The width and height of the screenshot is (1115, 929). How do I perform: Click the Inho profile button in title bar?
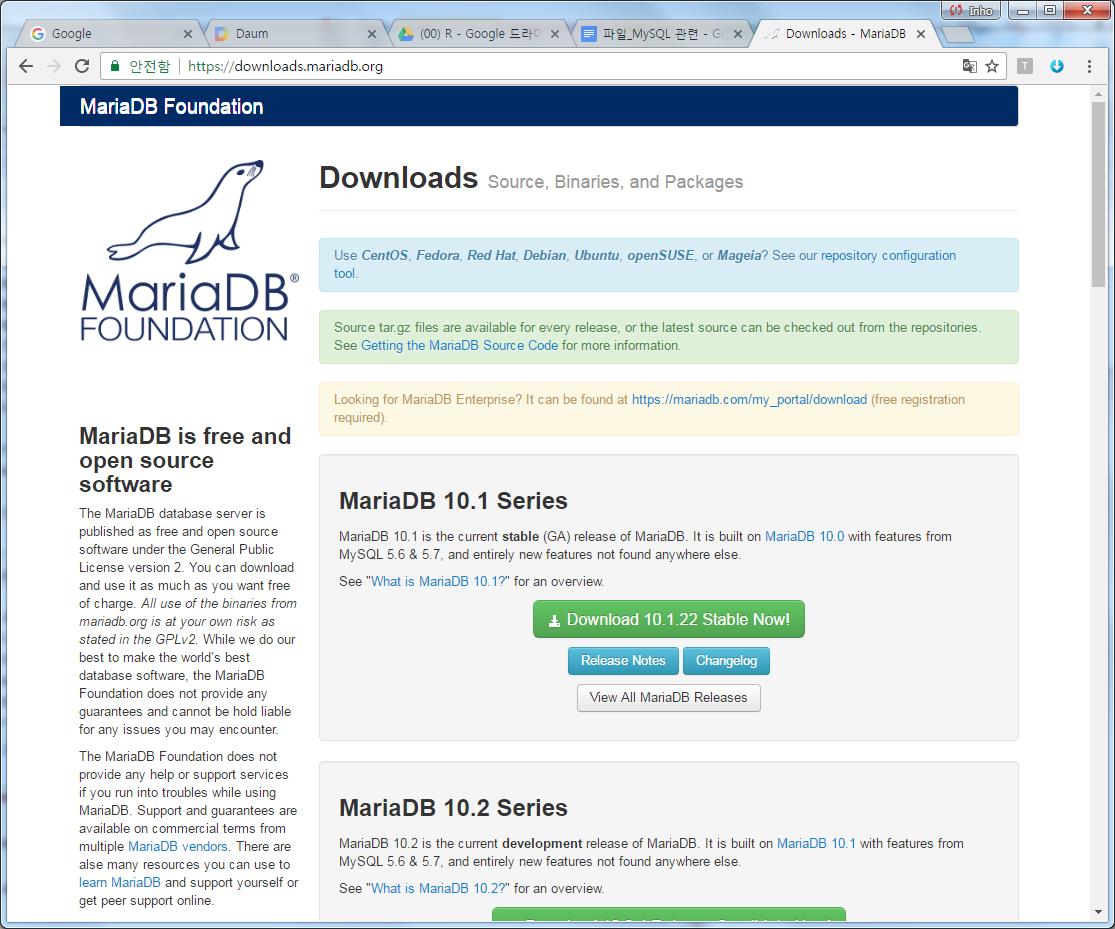[971, 11]
